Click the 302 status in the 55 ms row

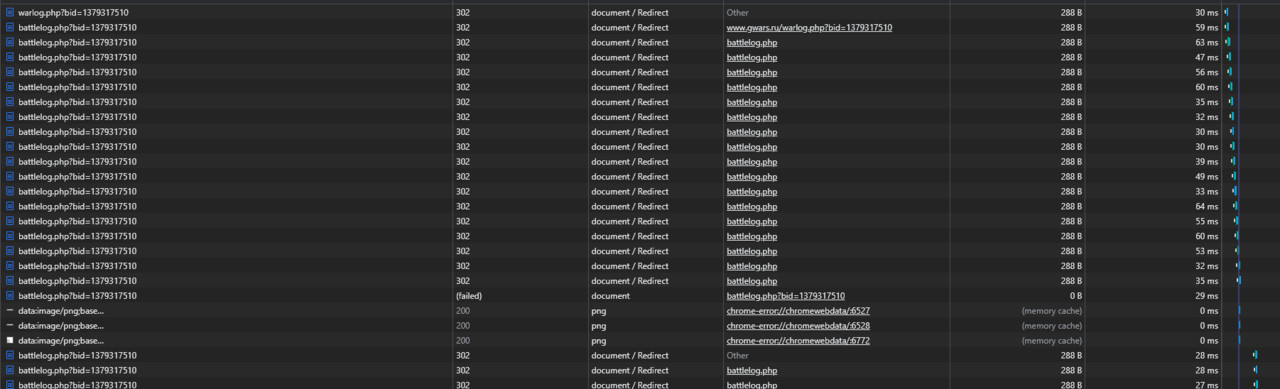click(x=463, y=221)
